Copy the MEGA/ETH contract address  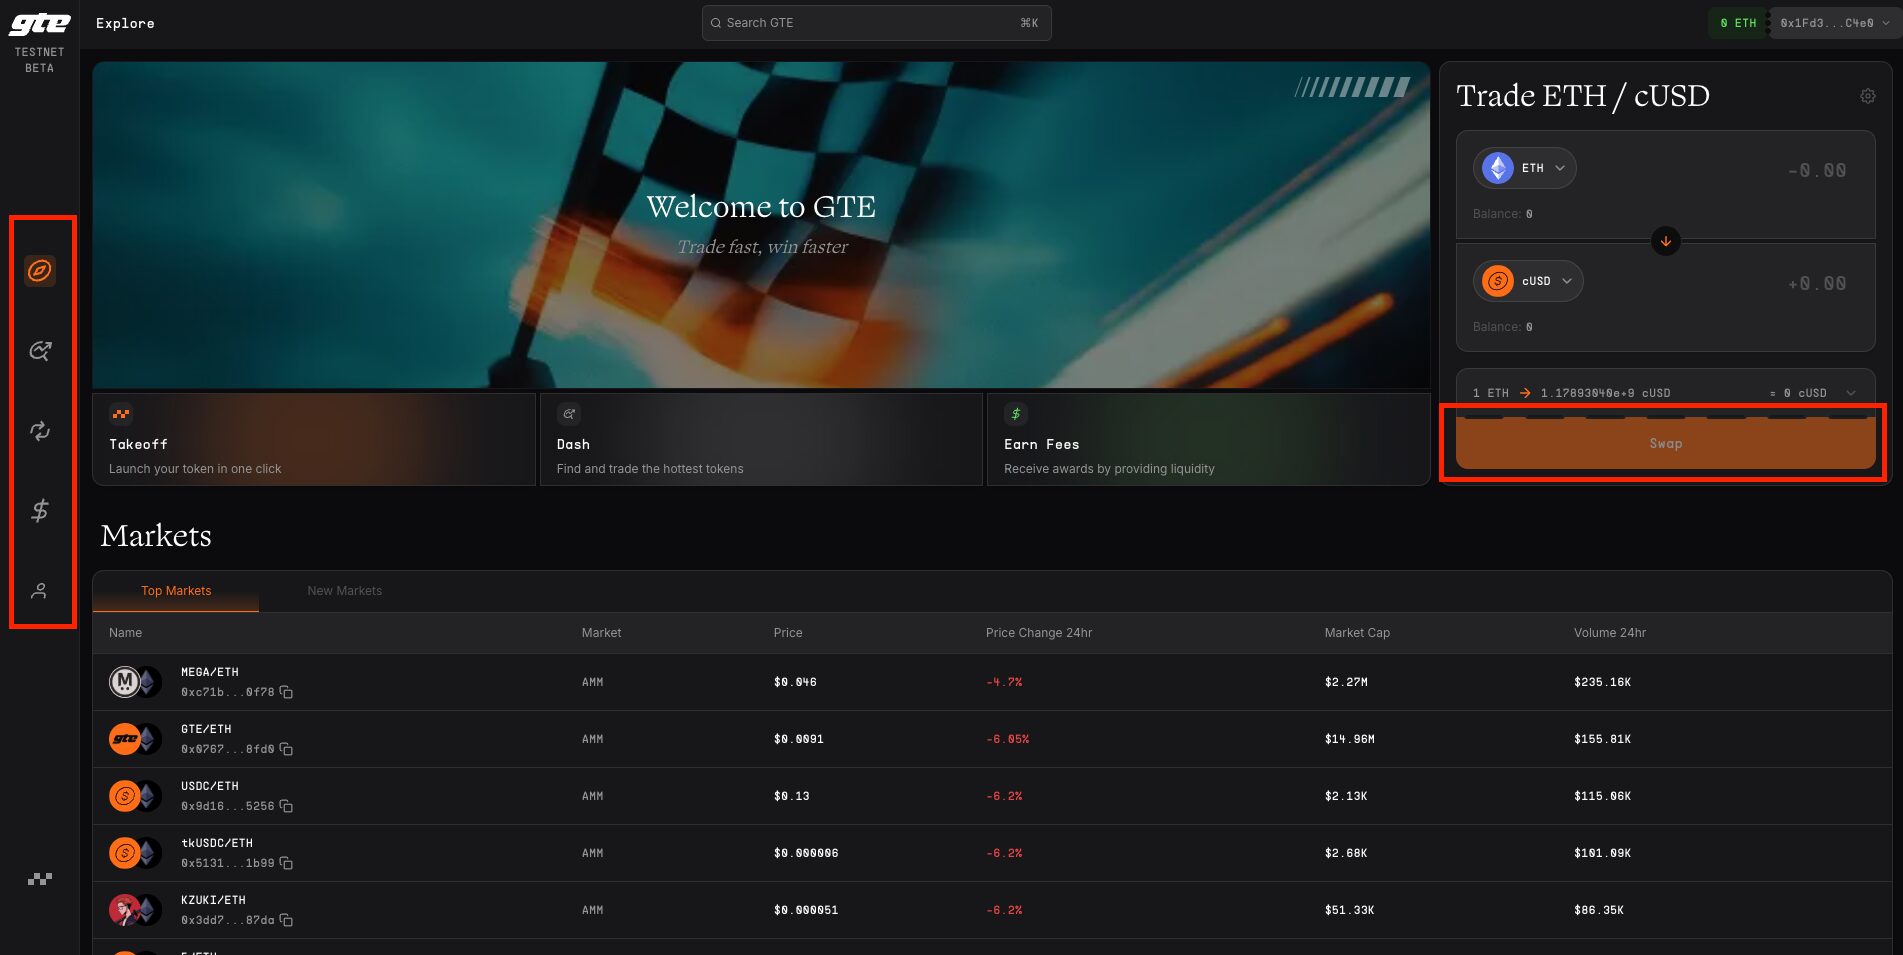(x=286, y=692)
